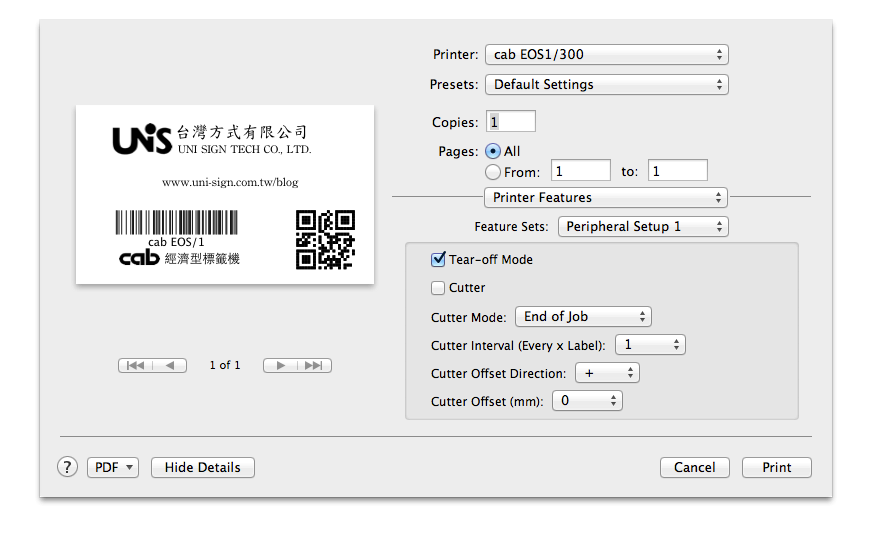Enable the Cutter checkbox
The height and width of the screenshot is (557, 872).
(438, 288)
